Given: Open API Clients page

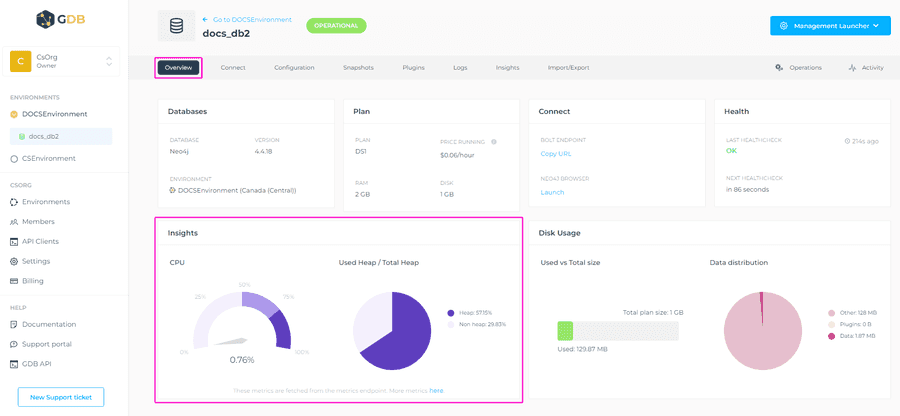Looking at the screenshot, I should (40, 242).
